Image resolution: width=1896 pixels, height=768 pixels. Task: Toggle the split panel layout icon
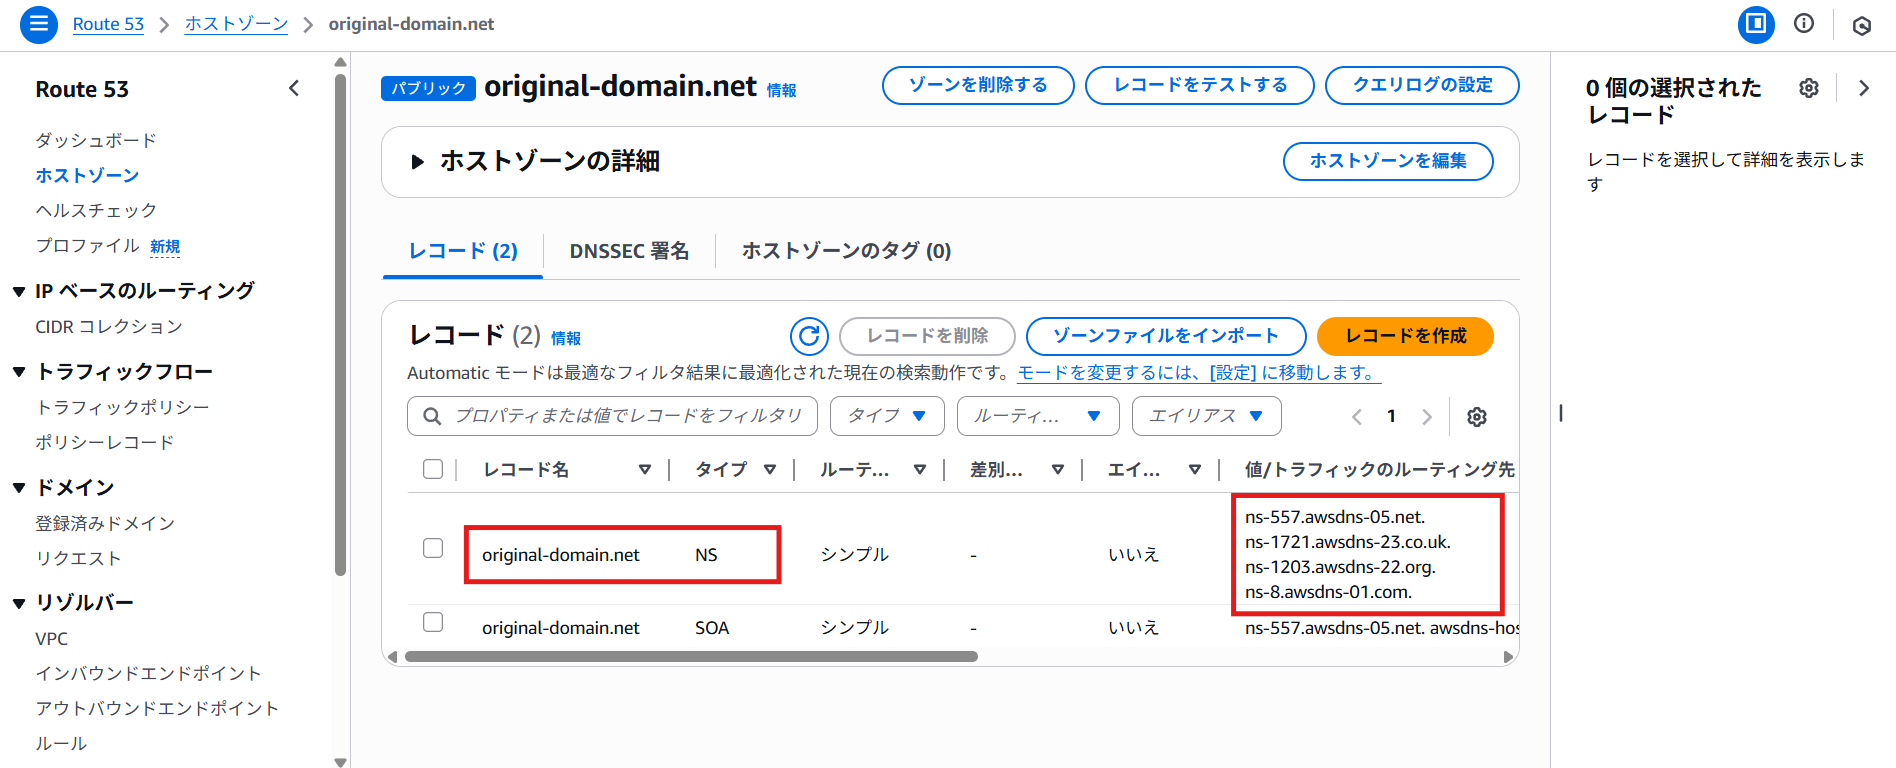1756,24
